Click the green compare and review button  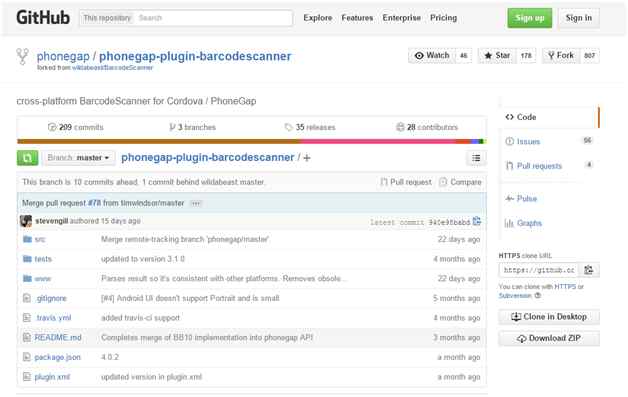pyautogui.click(x=27, y=158)
